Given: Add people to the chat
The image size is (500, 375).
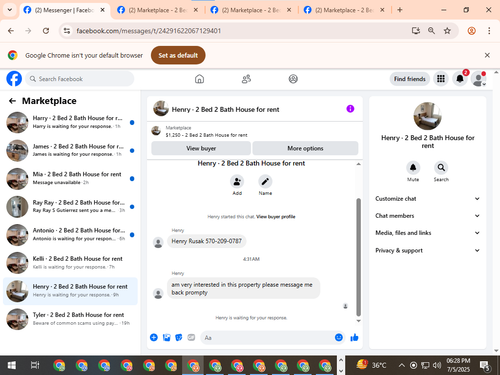Looking at the screenshot, I should (x=237, y=182).
